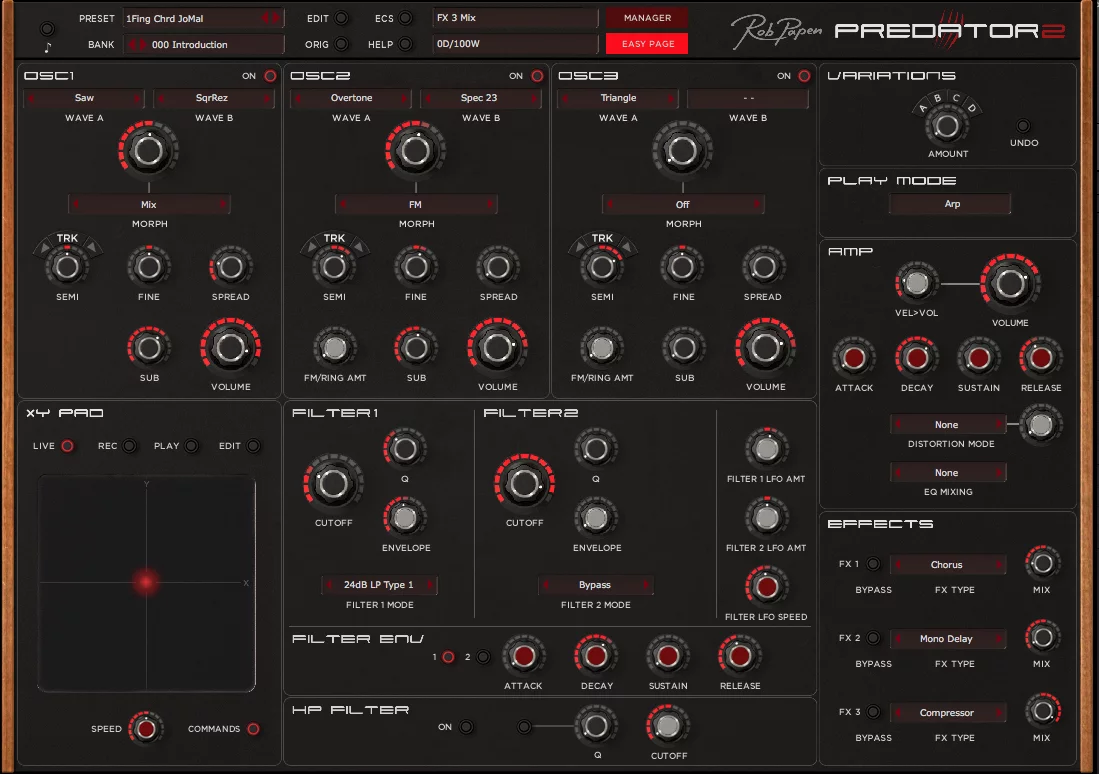Toggle the XY Pad COMMANDS button
The height and width of the screenshot is (774, 1099).
pos(254,729)
